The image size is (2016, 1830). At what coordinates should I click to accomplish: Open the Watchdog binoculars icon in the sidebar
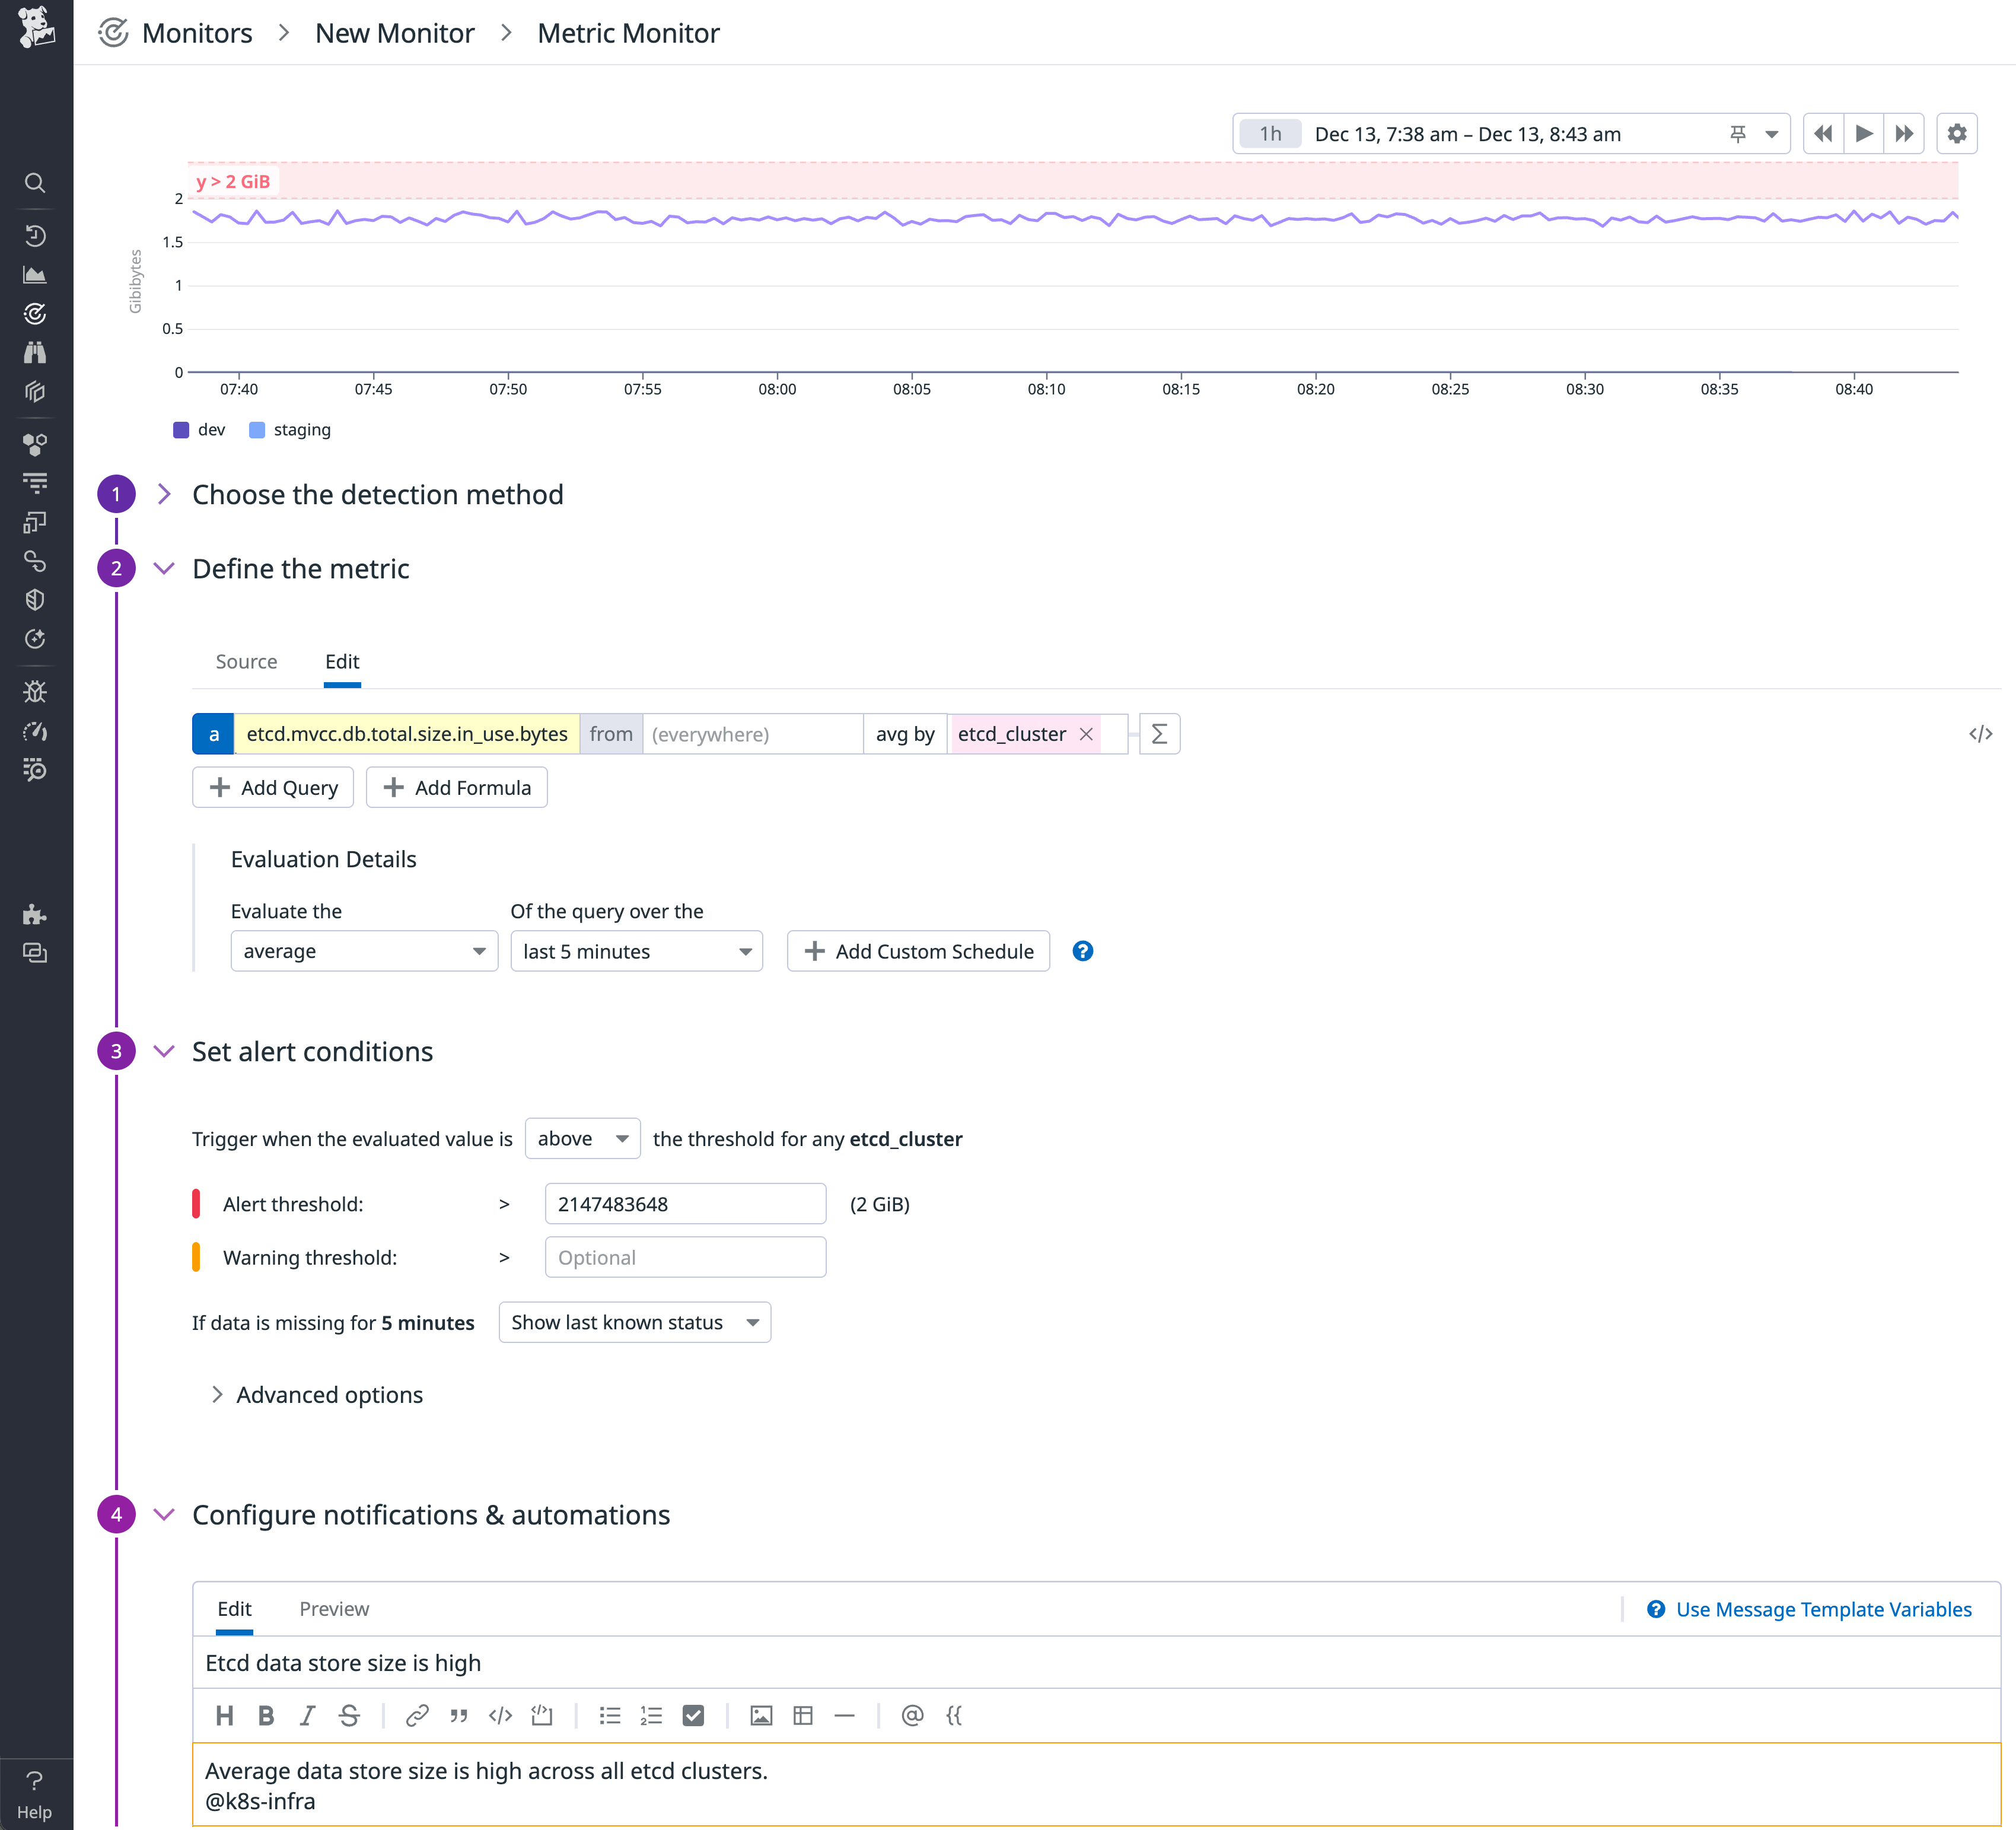(36, 352)
